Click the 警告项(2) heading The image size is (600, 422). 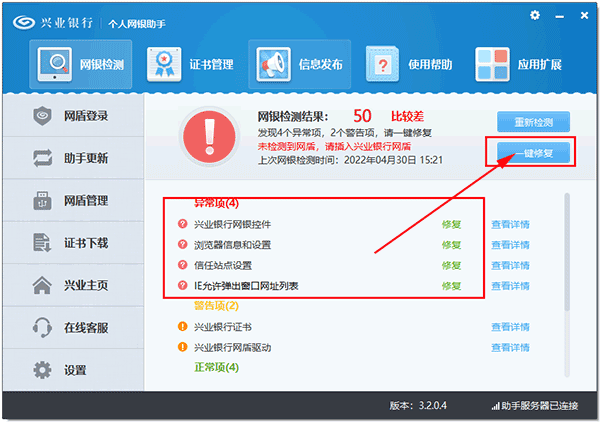point(217,306)
